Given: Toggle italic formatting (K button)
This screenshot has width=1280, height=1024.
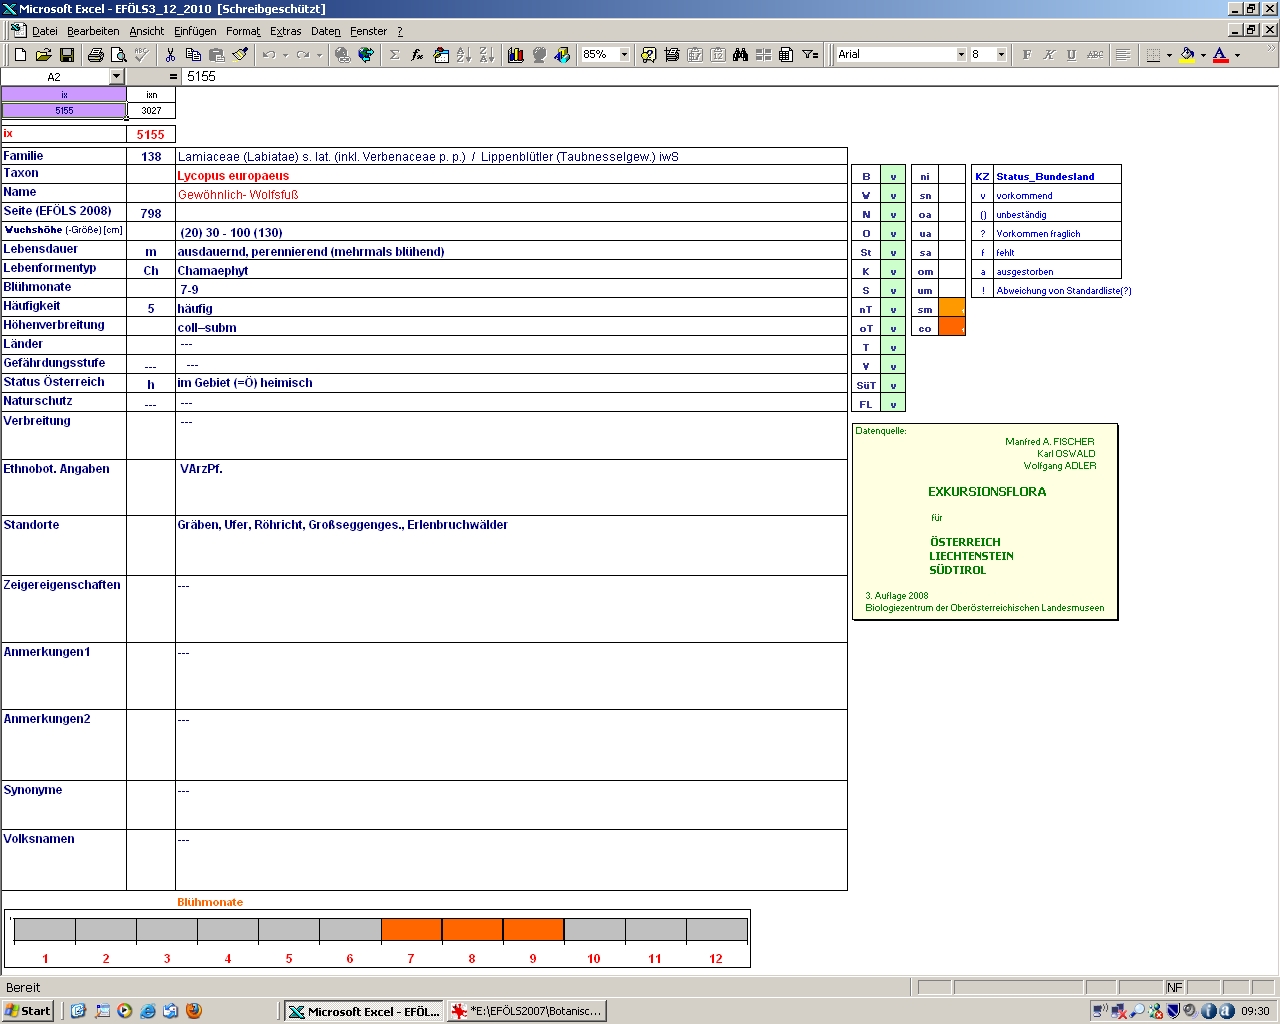Looking at the screenshot, I should [1049, 55].
